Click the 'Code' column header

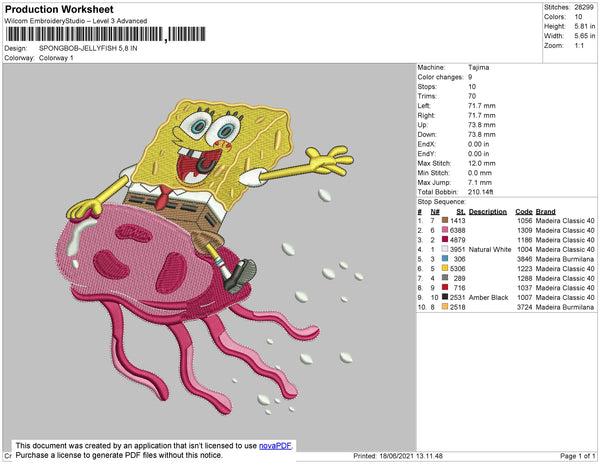tap(524, 212)
